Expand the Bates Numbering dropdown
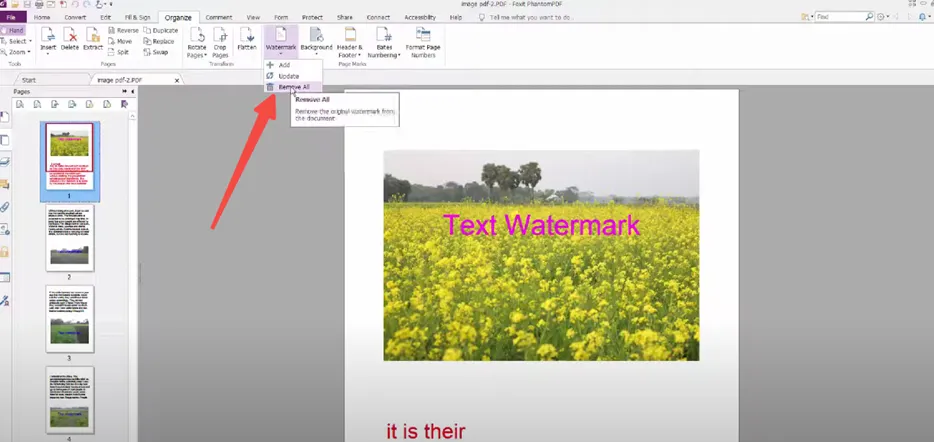Image resolution: width=934 pixels, height=442 pixels. (x=384, y=42)
